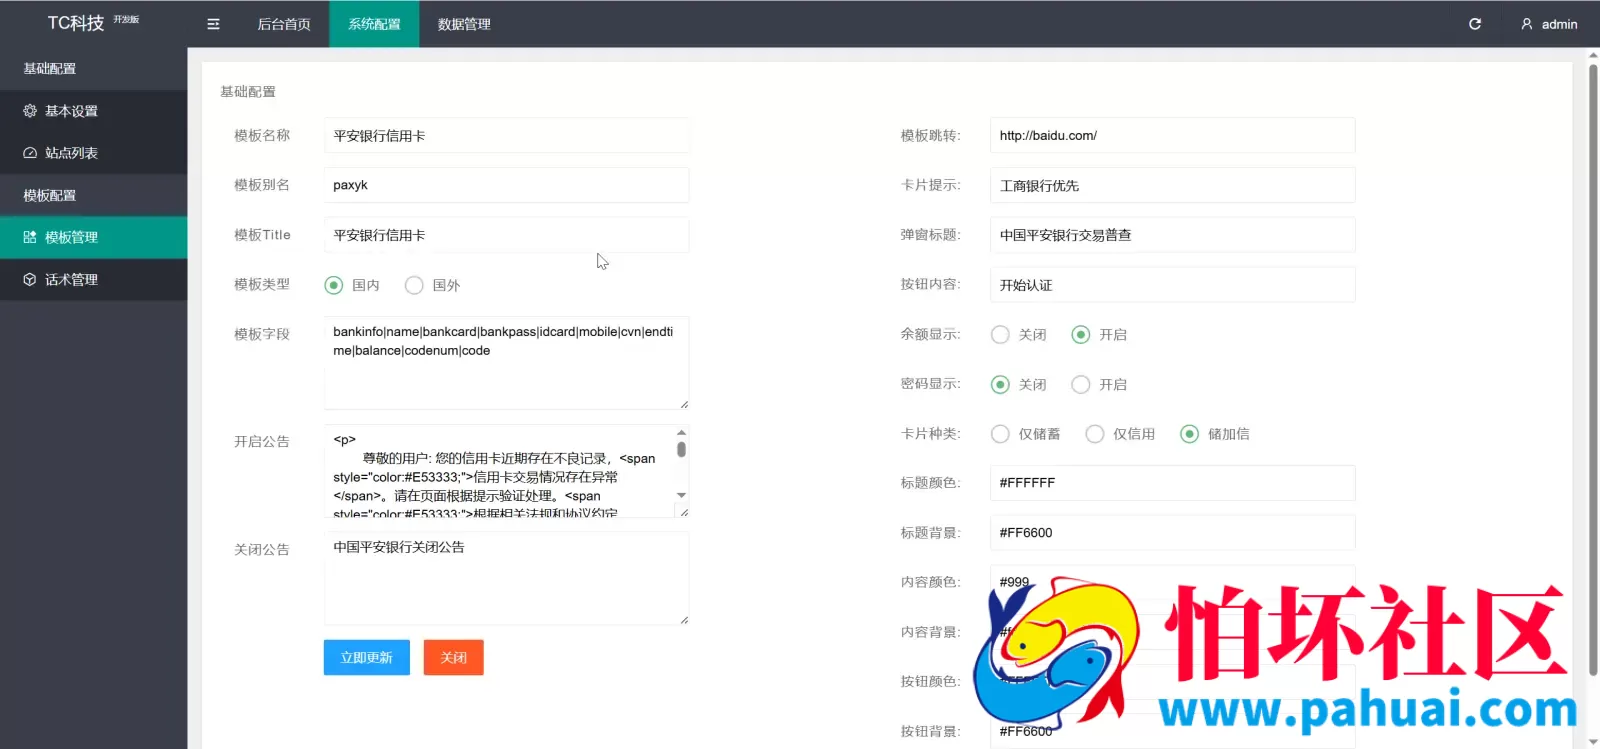
Task: Click the refresh icon in header
Action: point(1475,24)
